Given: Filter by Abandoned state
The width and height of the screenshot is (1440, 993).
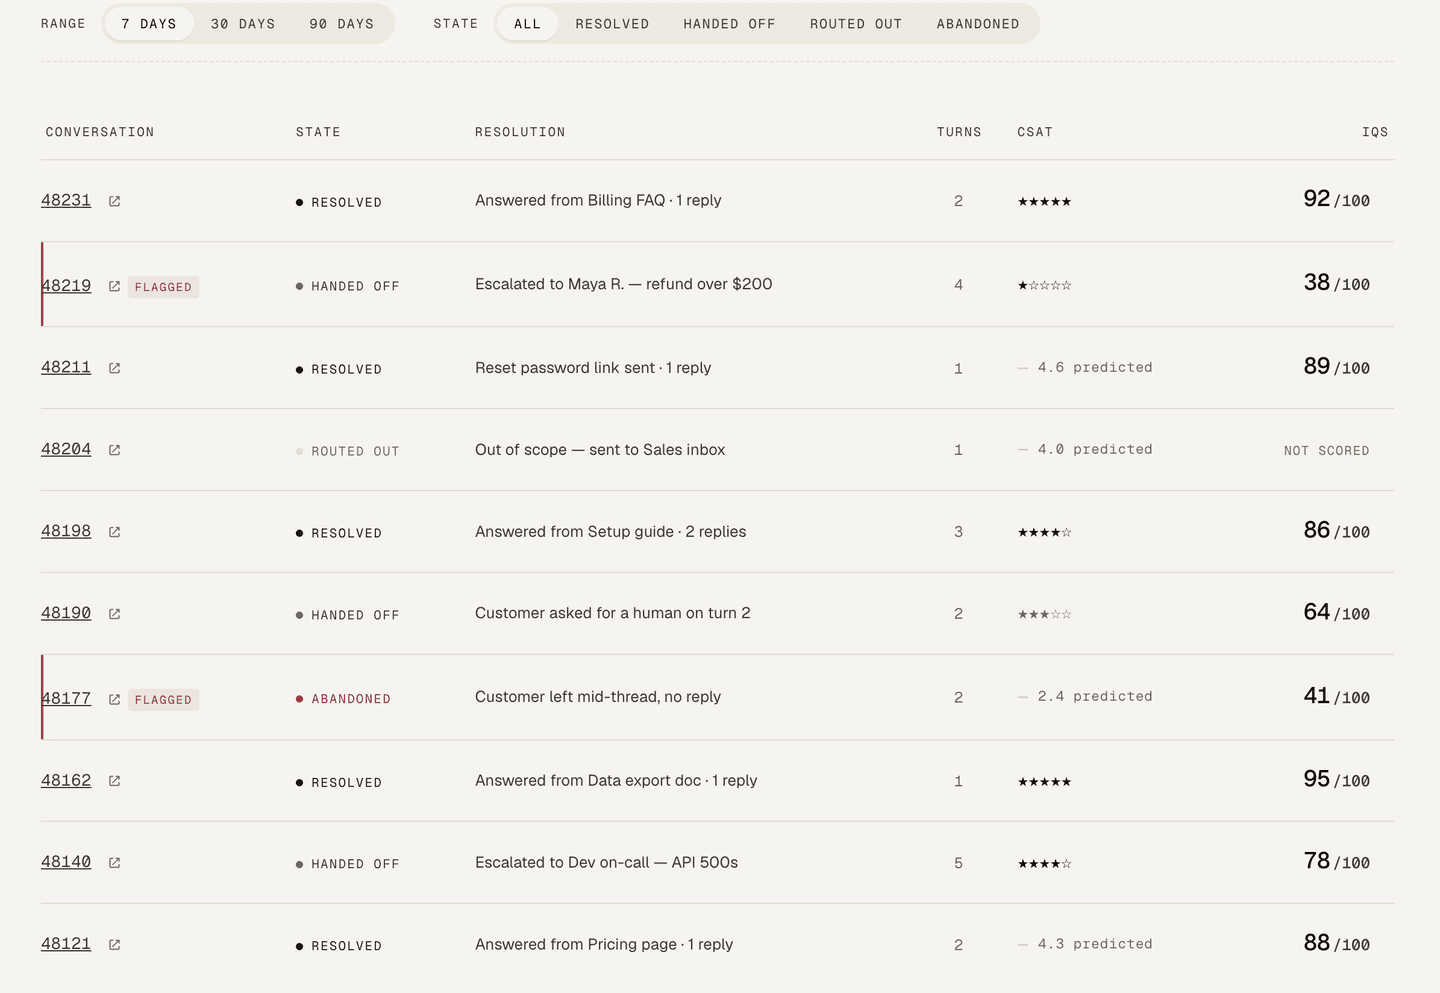Looking at the screenshot, I should pyautogui.click(x=978, y=24).
